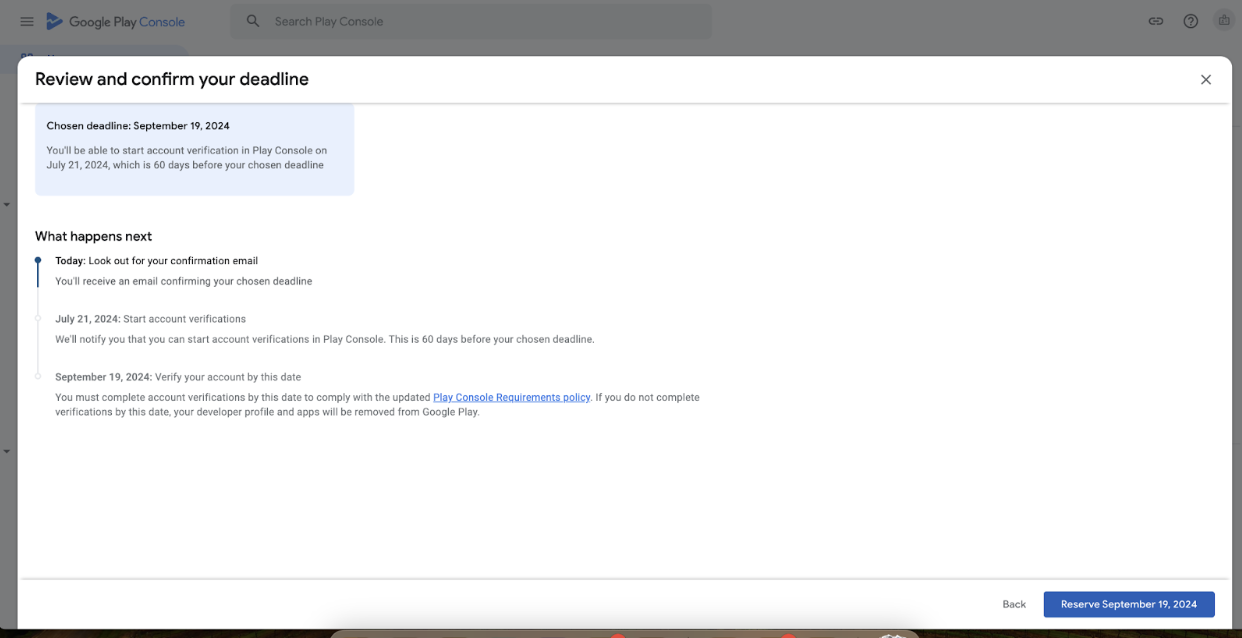Open the help question mark icon

click(1190, 21)
